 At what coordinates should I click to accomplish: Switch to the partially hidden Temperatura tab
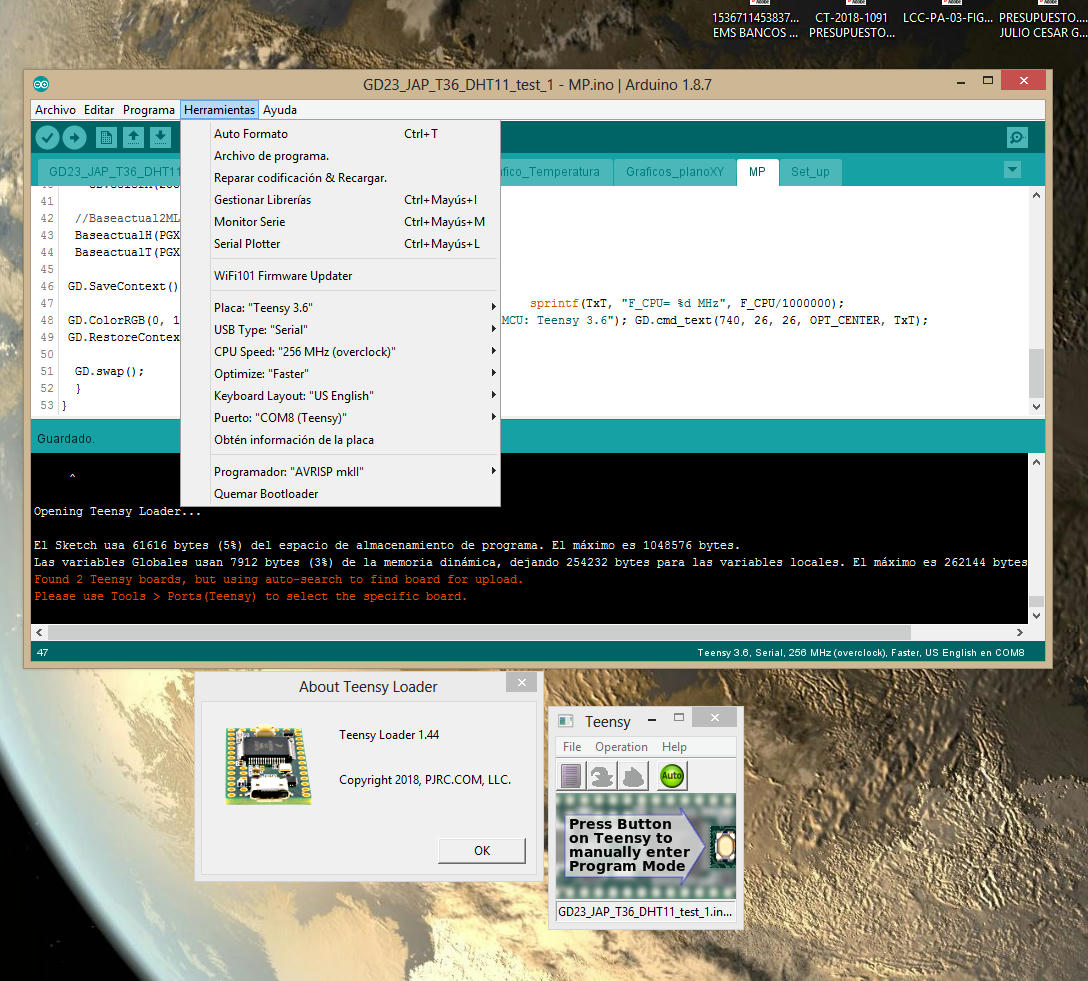[x=556, y=172]
